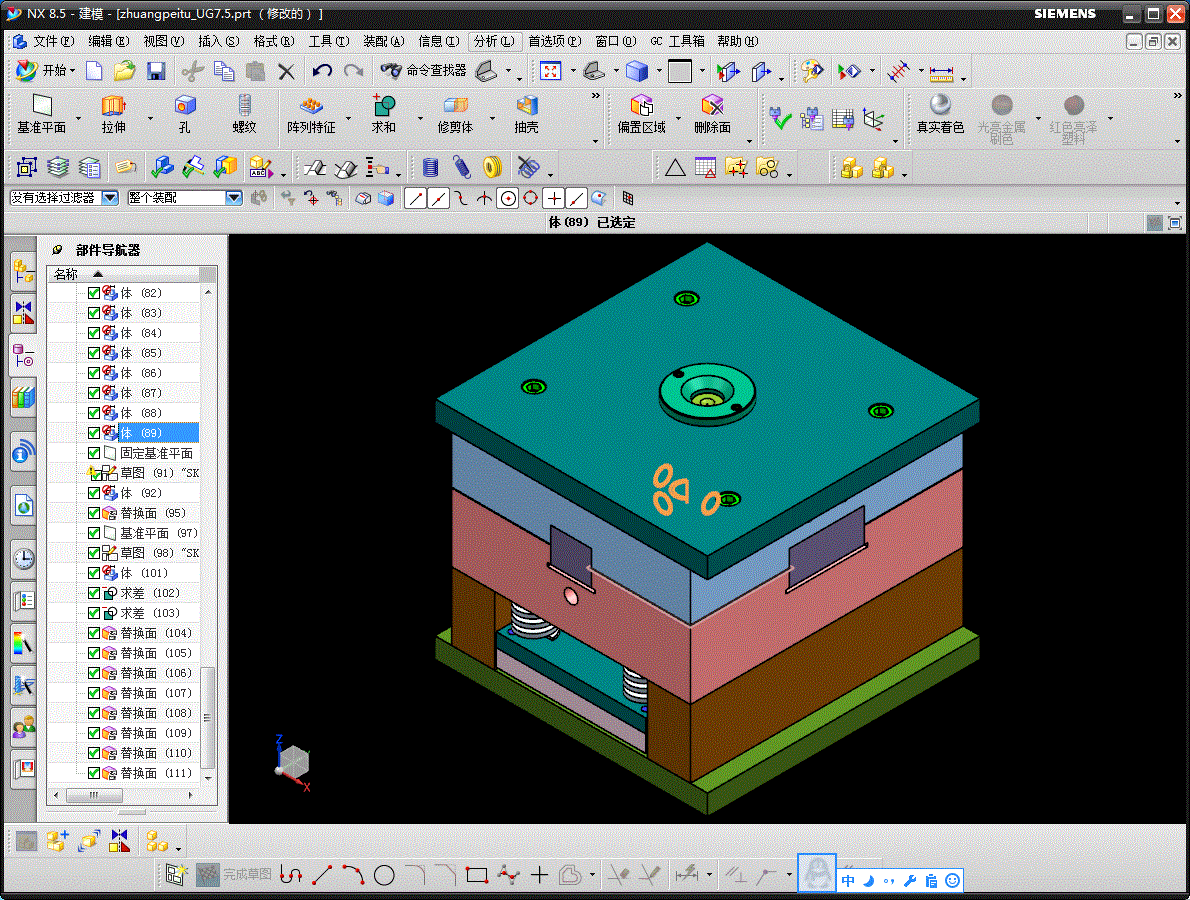Click the fit view icon

[550, 71]
